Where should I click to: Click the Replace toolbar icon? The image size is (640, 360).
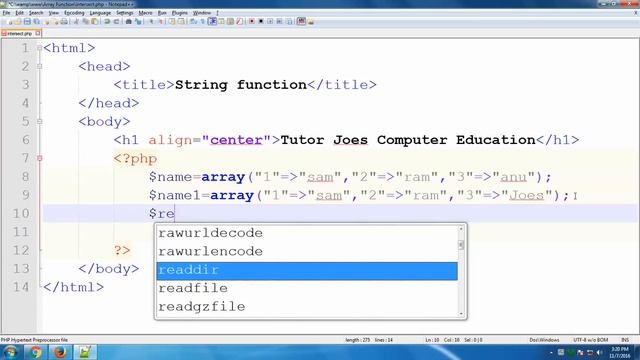138,21
